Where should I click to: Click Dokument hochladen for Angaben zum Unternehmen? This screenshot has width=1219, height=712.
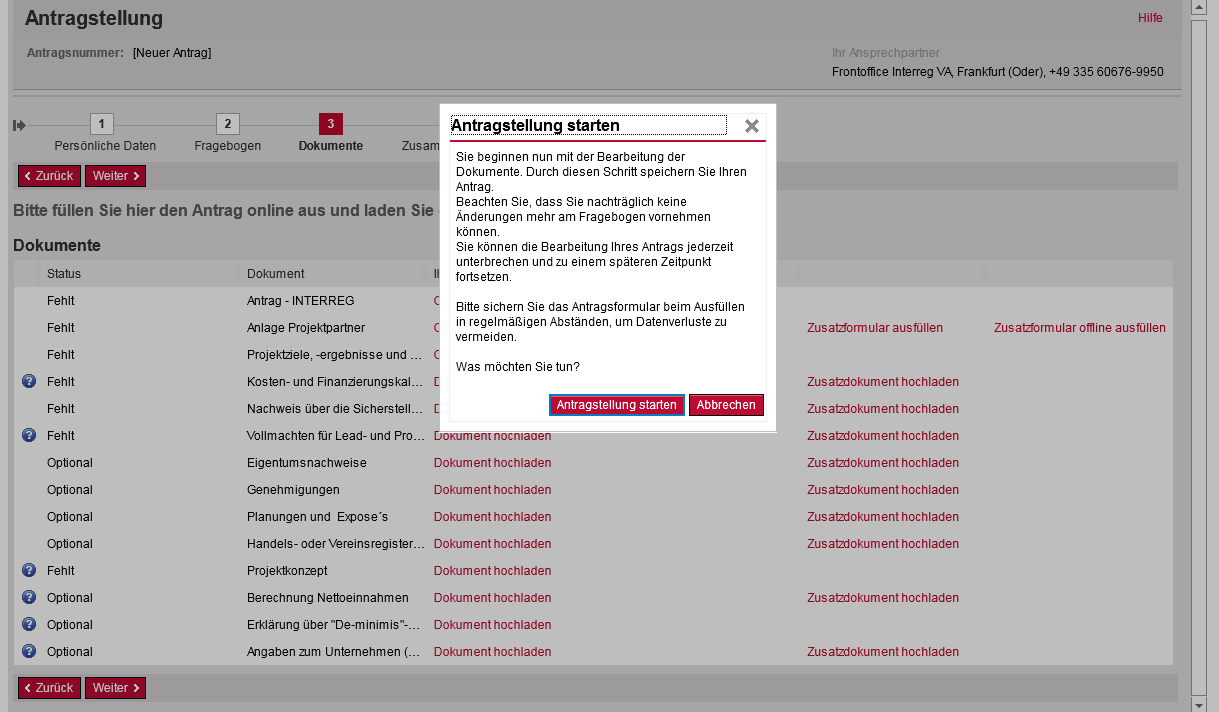click(492, 652)
